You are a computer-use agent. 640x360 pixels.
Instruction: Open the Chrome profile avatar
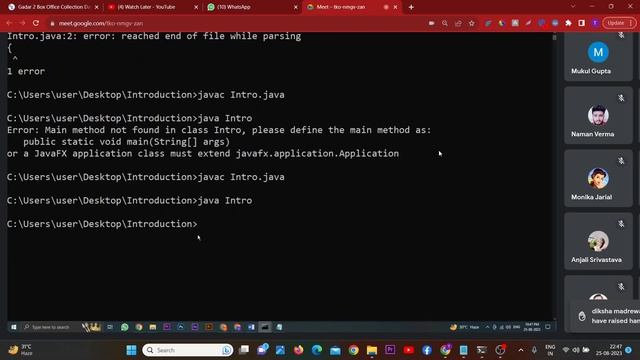(595, 23)
